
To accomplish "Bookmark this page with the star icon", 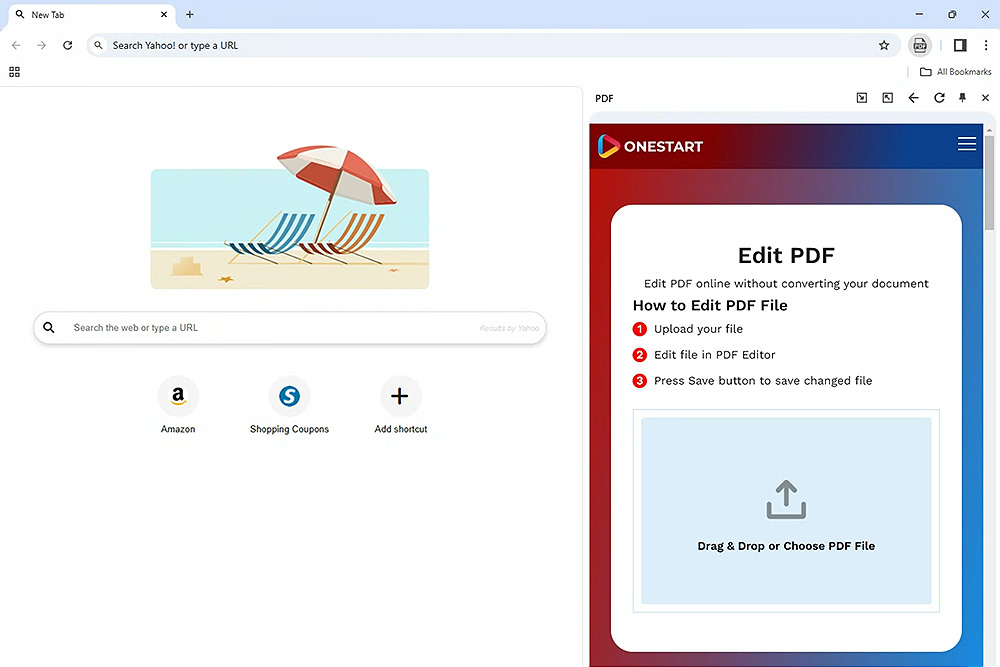I will [884, 45].
